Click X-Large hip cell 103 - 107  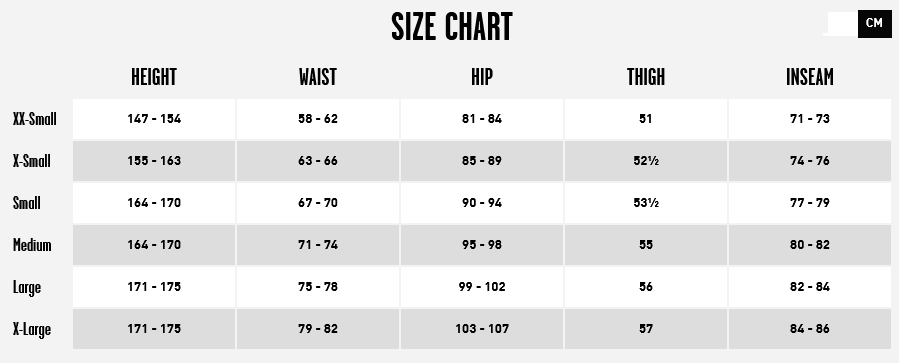(482, 329)
